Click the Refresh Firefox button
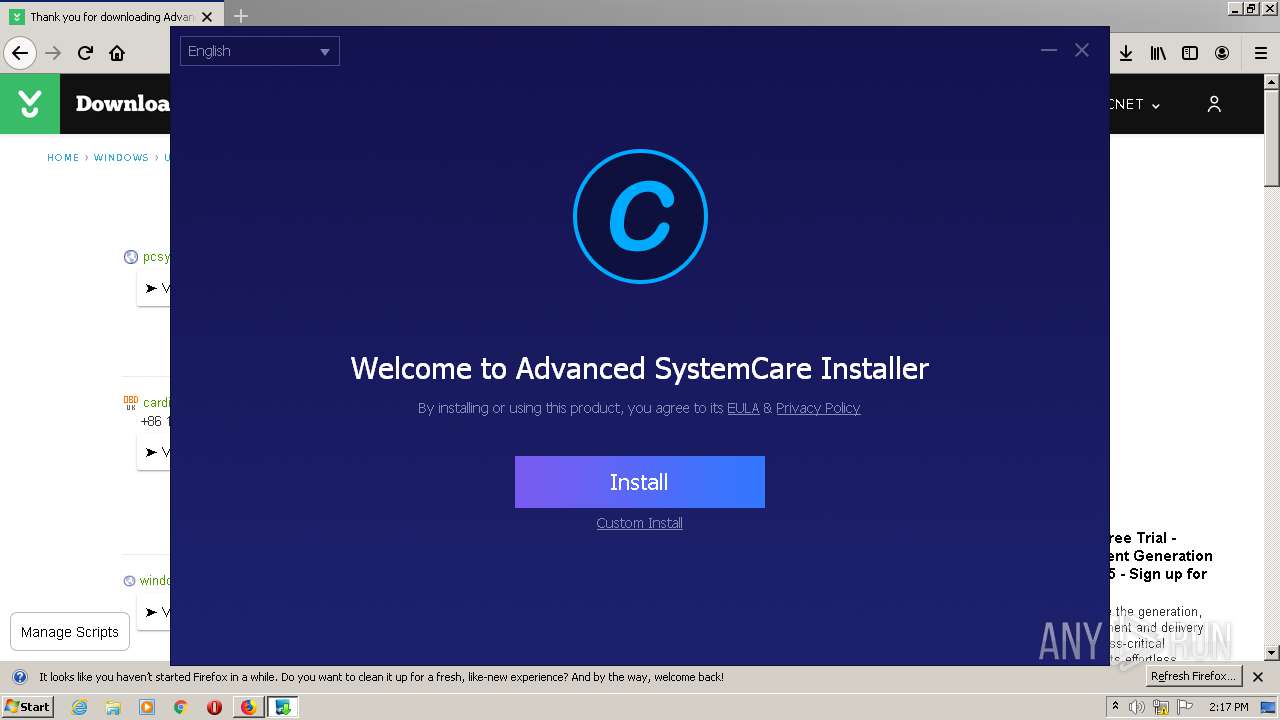The height and width of the screenshot is (720, 1280). [1192, 677]
